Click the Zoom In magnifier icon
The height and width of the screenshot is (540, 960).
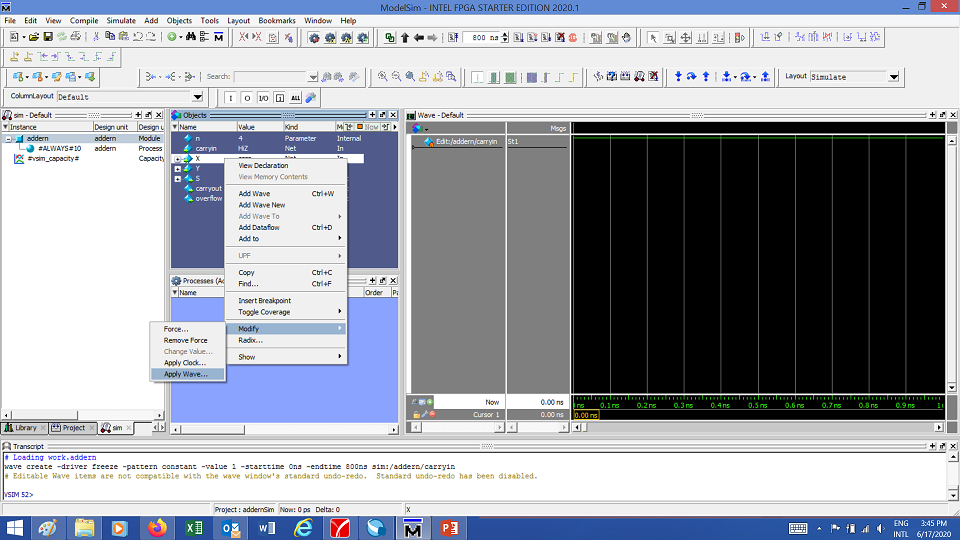coord(383,77)
